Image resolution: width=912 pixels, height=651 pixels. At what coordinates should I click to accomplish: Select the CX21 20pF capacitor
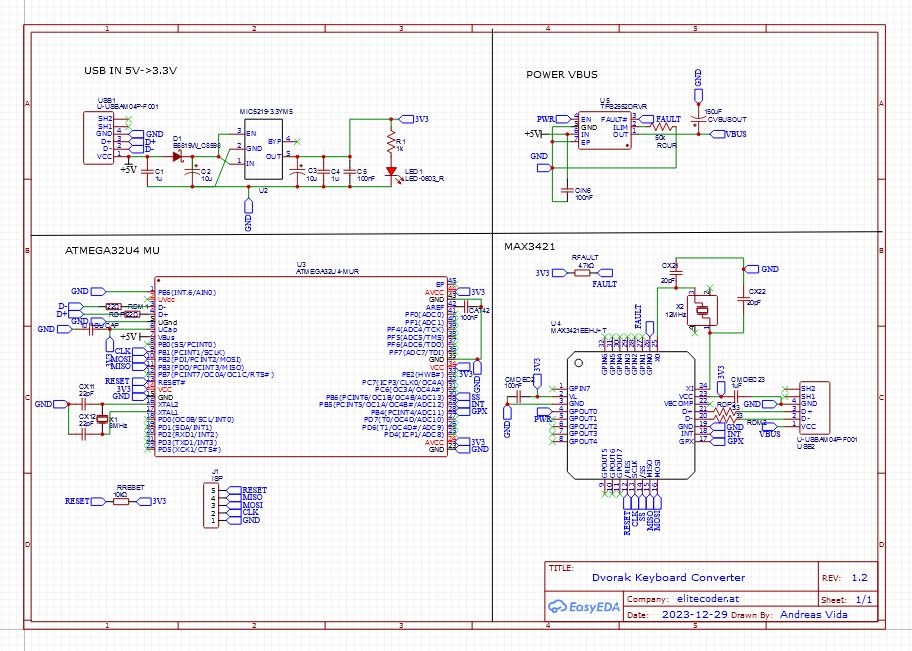(676, 273)
